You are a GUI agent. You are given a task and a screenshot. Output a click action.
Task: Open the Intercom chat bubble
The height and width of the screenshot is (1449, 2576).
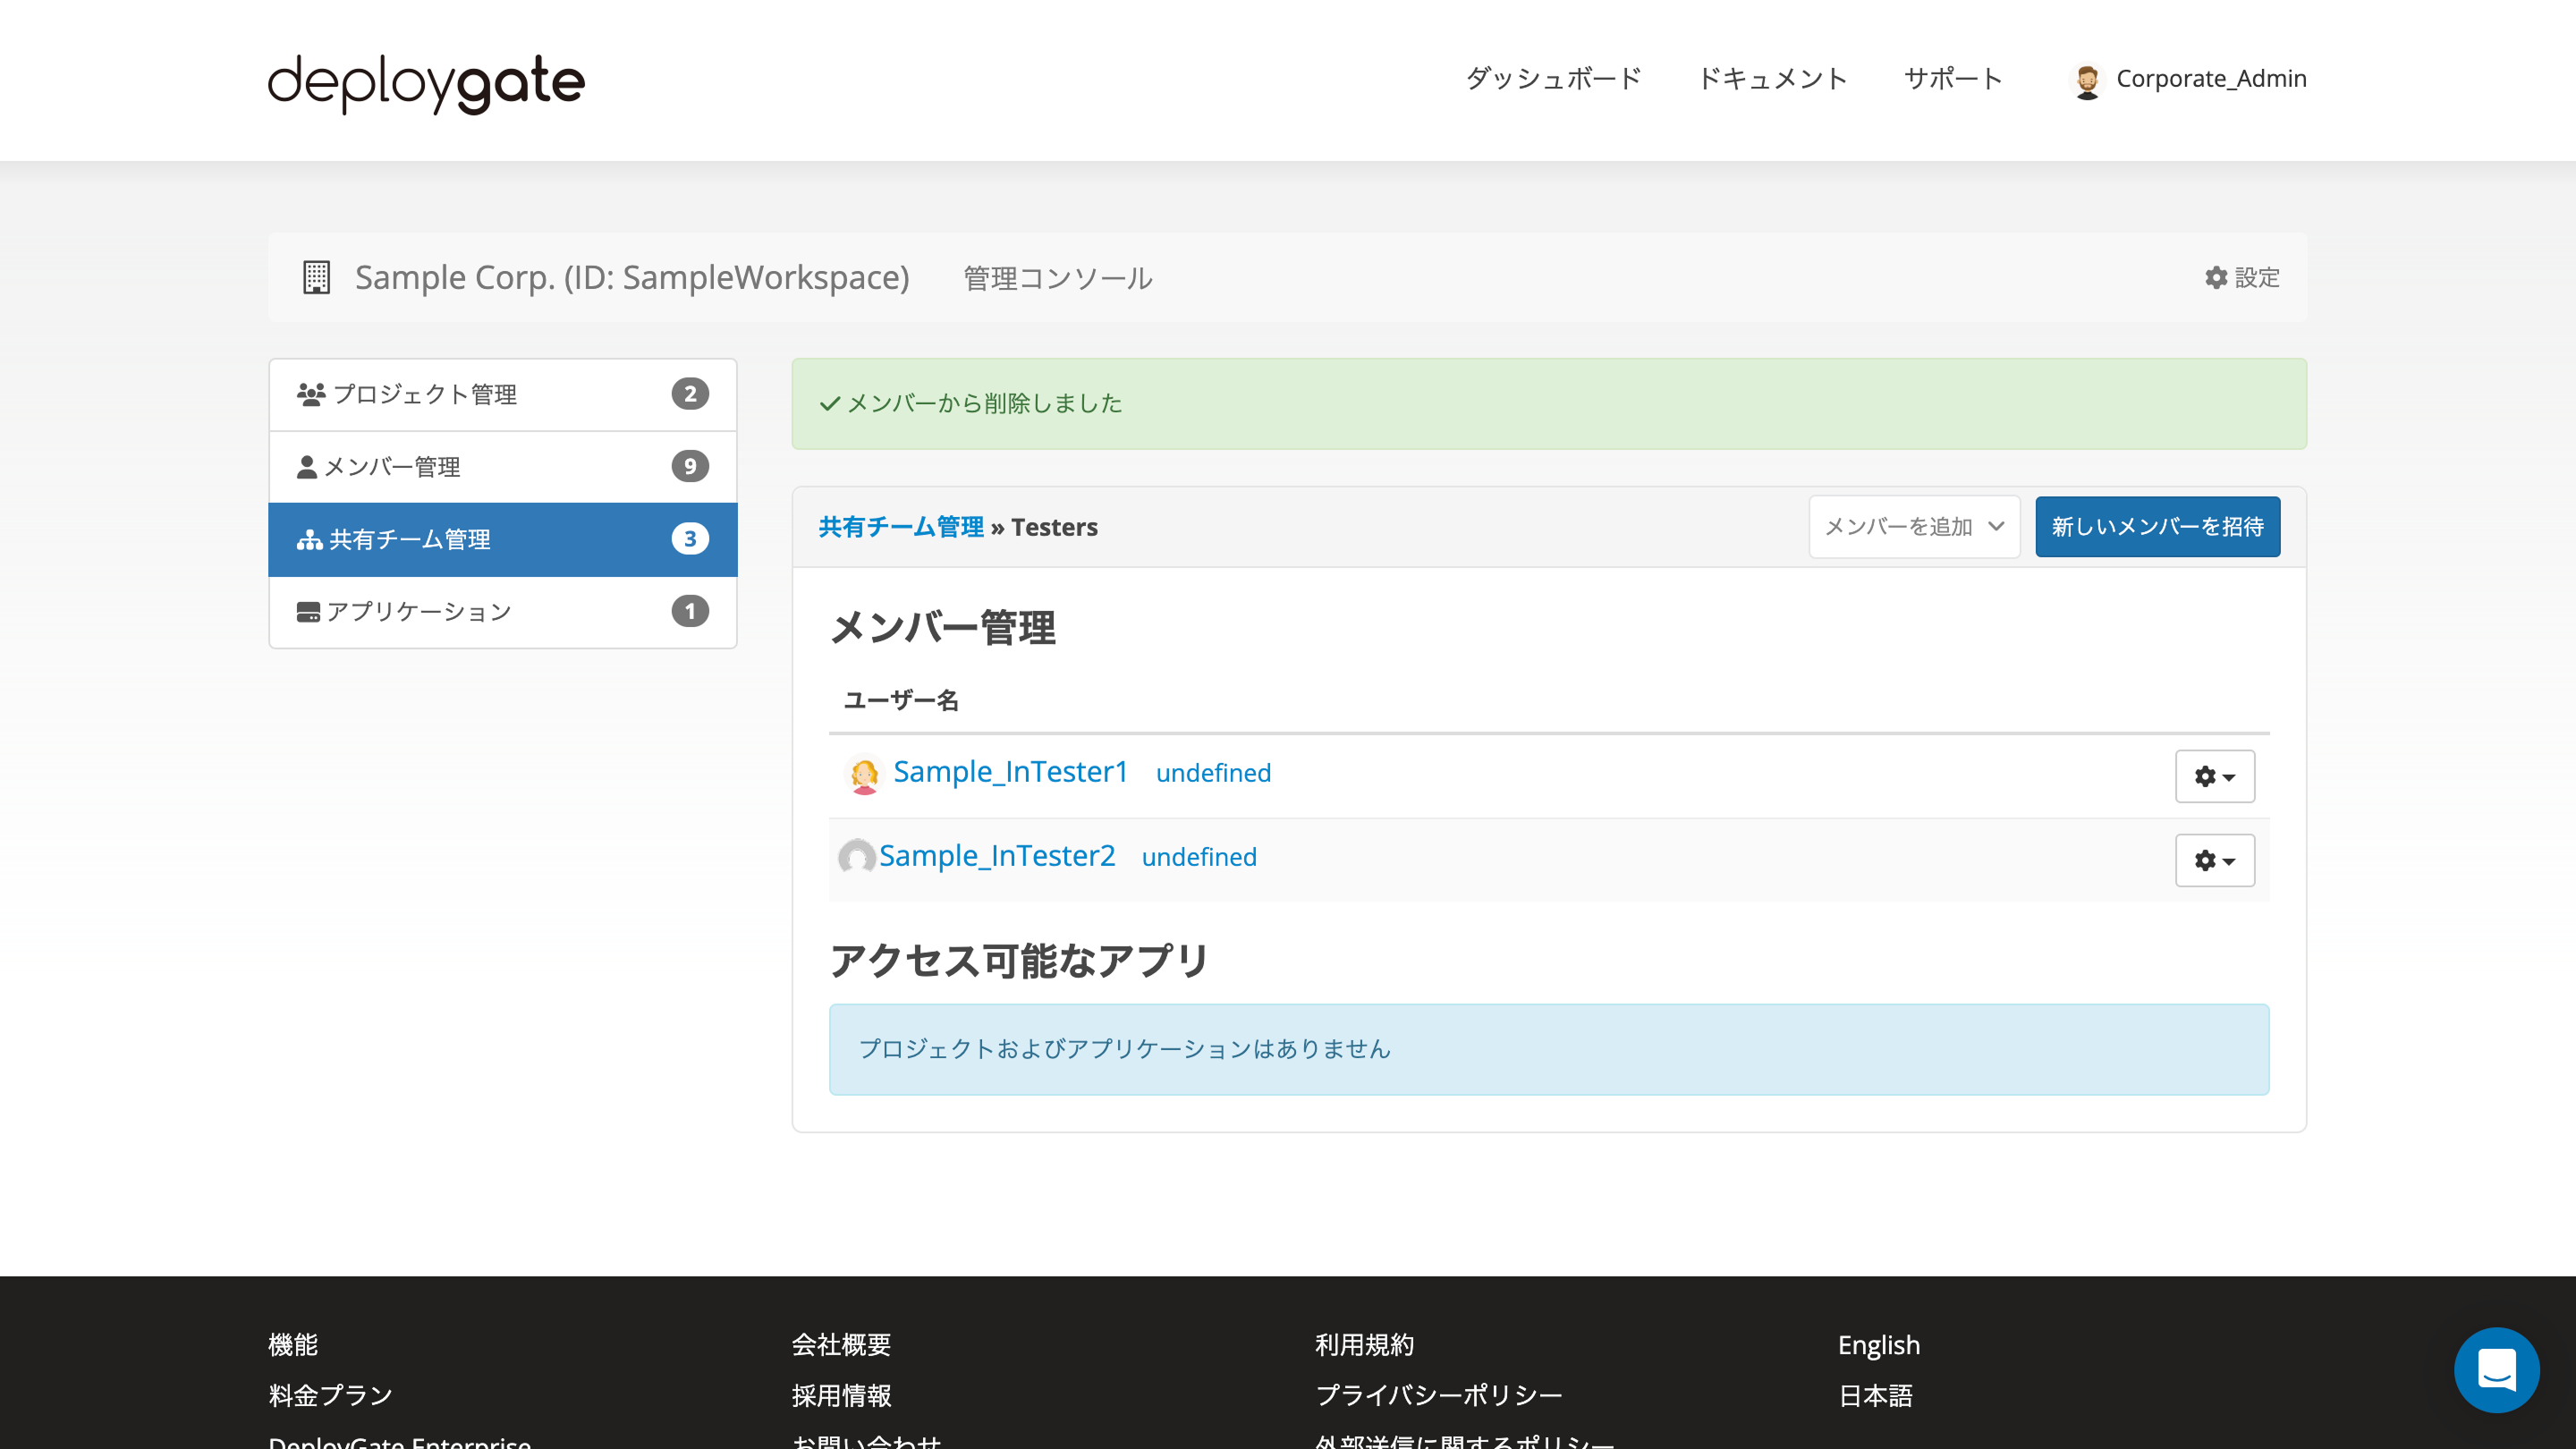(2497, 1370)
